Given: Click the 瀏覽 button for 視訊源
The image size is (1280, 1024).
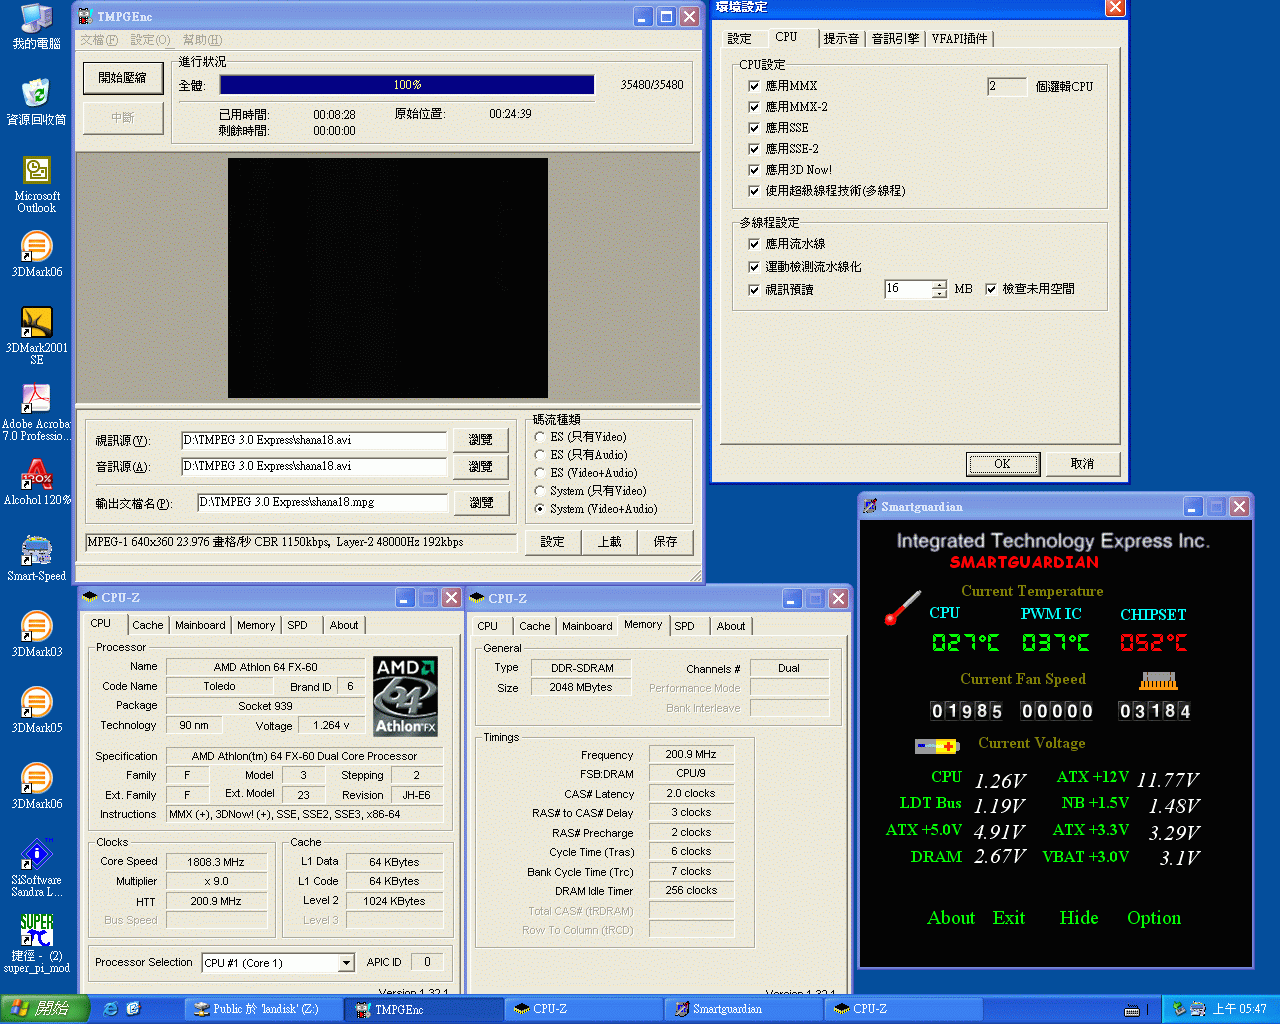Looking at the screenshot, I should pyautogui.click(x=481, y=440).
